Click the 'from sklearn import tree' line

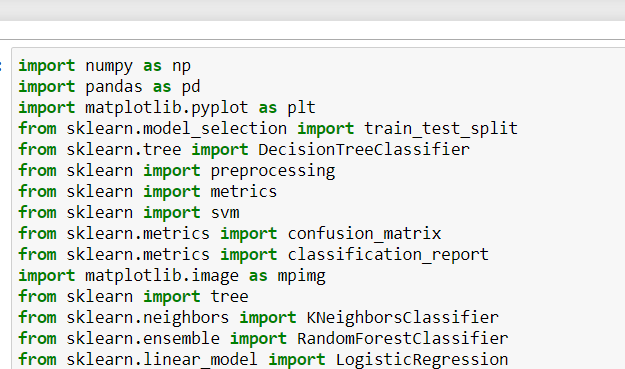tap(133, 296)
